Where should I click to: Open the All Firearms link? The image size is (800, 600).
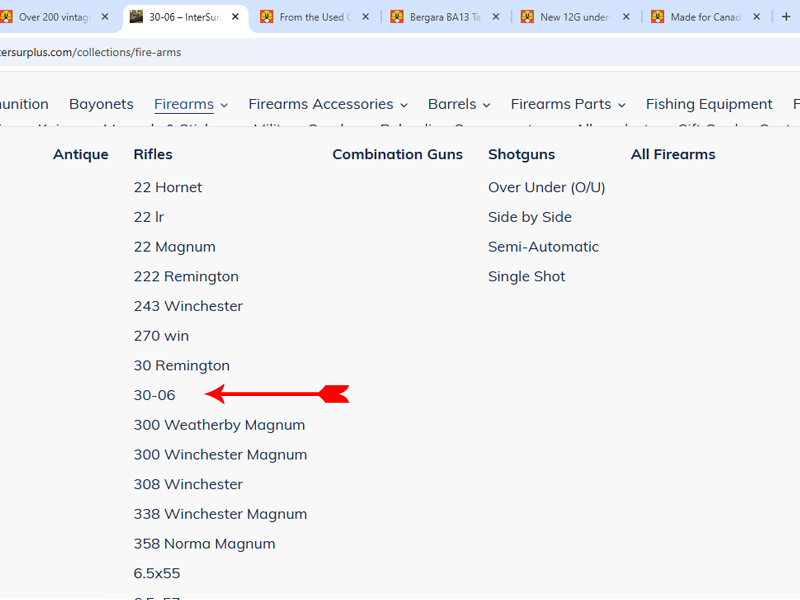point(673,154)
